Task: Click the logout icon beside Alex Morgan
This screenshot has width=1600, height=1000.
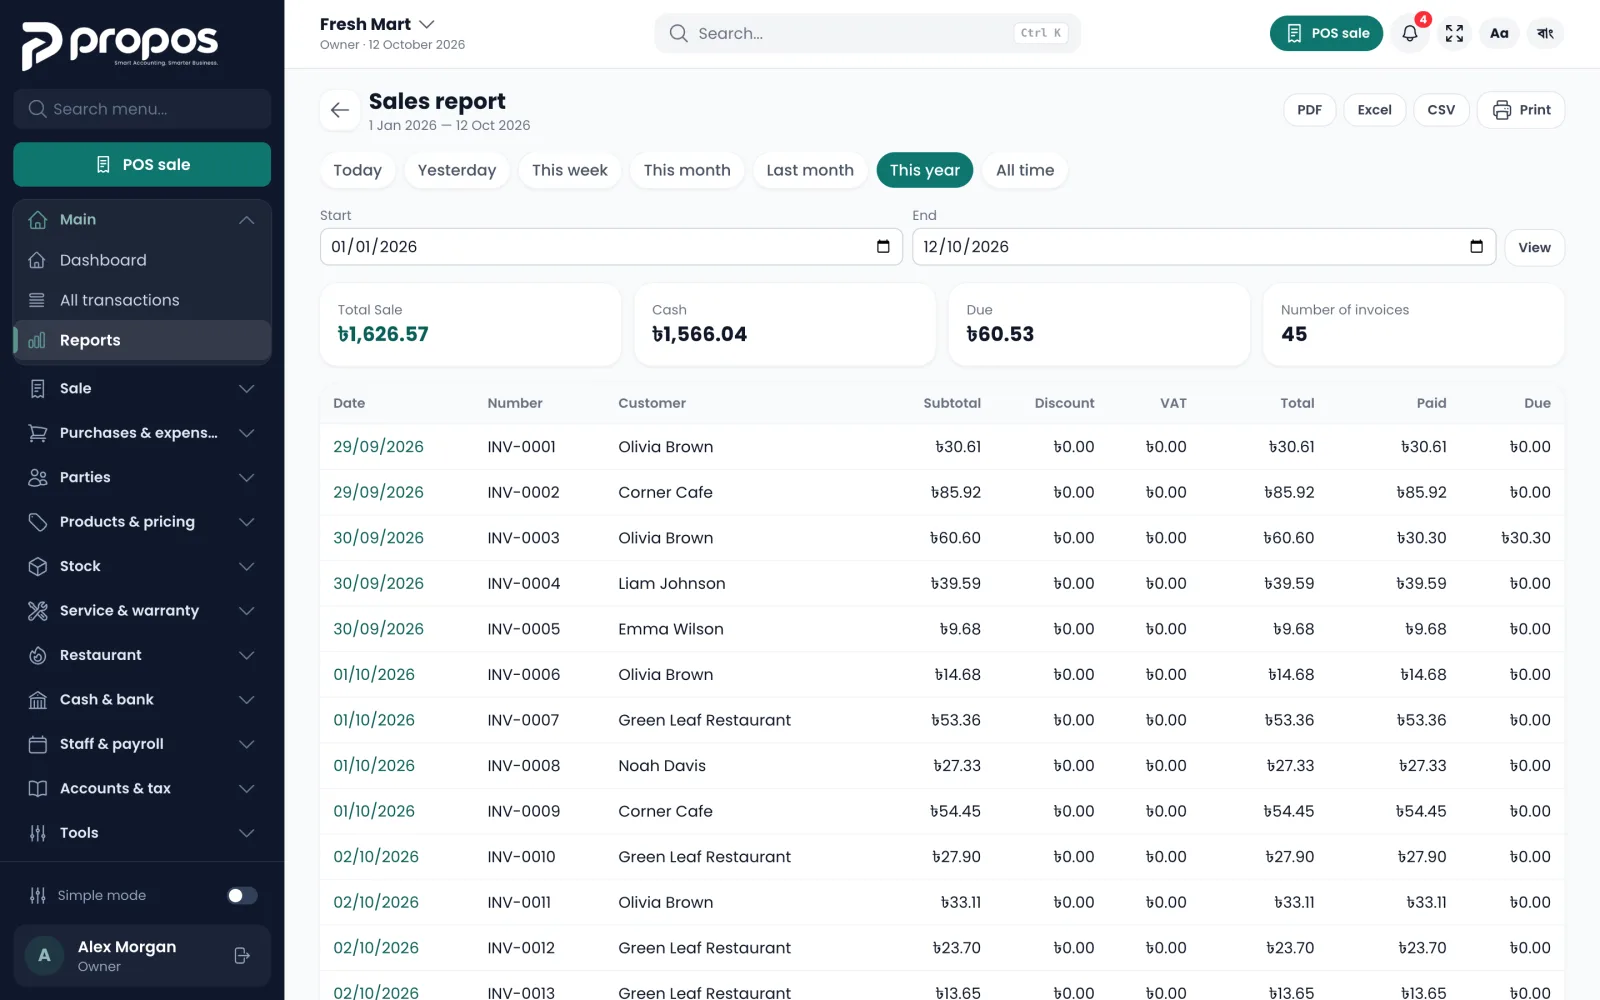Action: 242,956
